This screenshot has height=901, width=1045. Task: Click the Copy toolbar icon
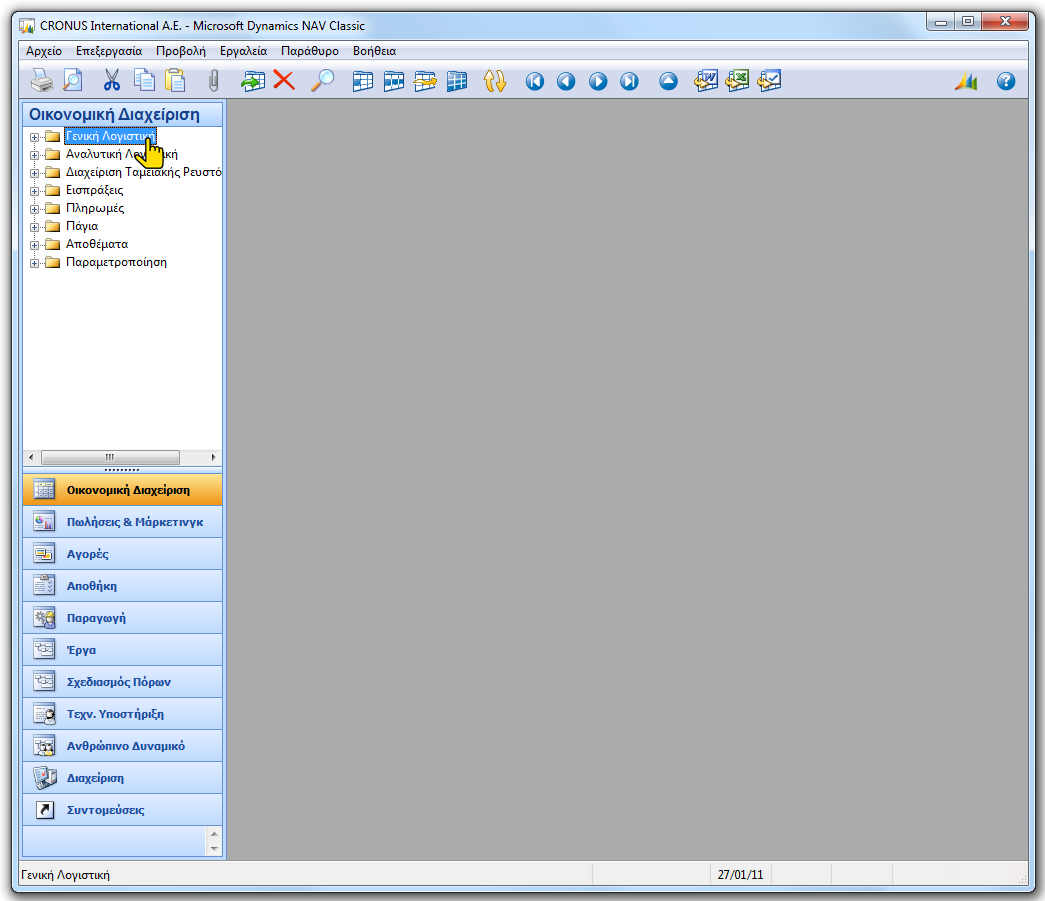point(144,81)
